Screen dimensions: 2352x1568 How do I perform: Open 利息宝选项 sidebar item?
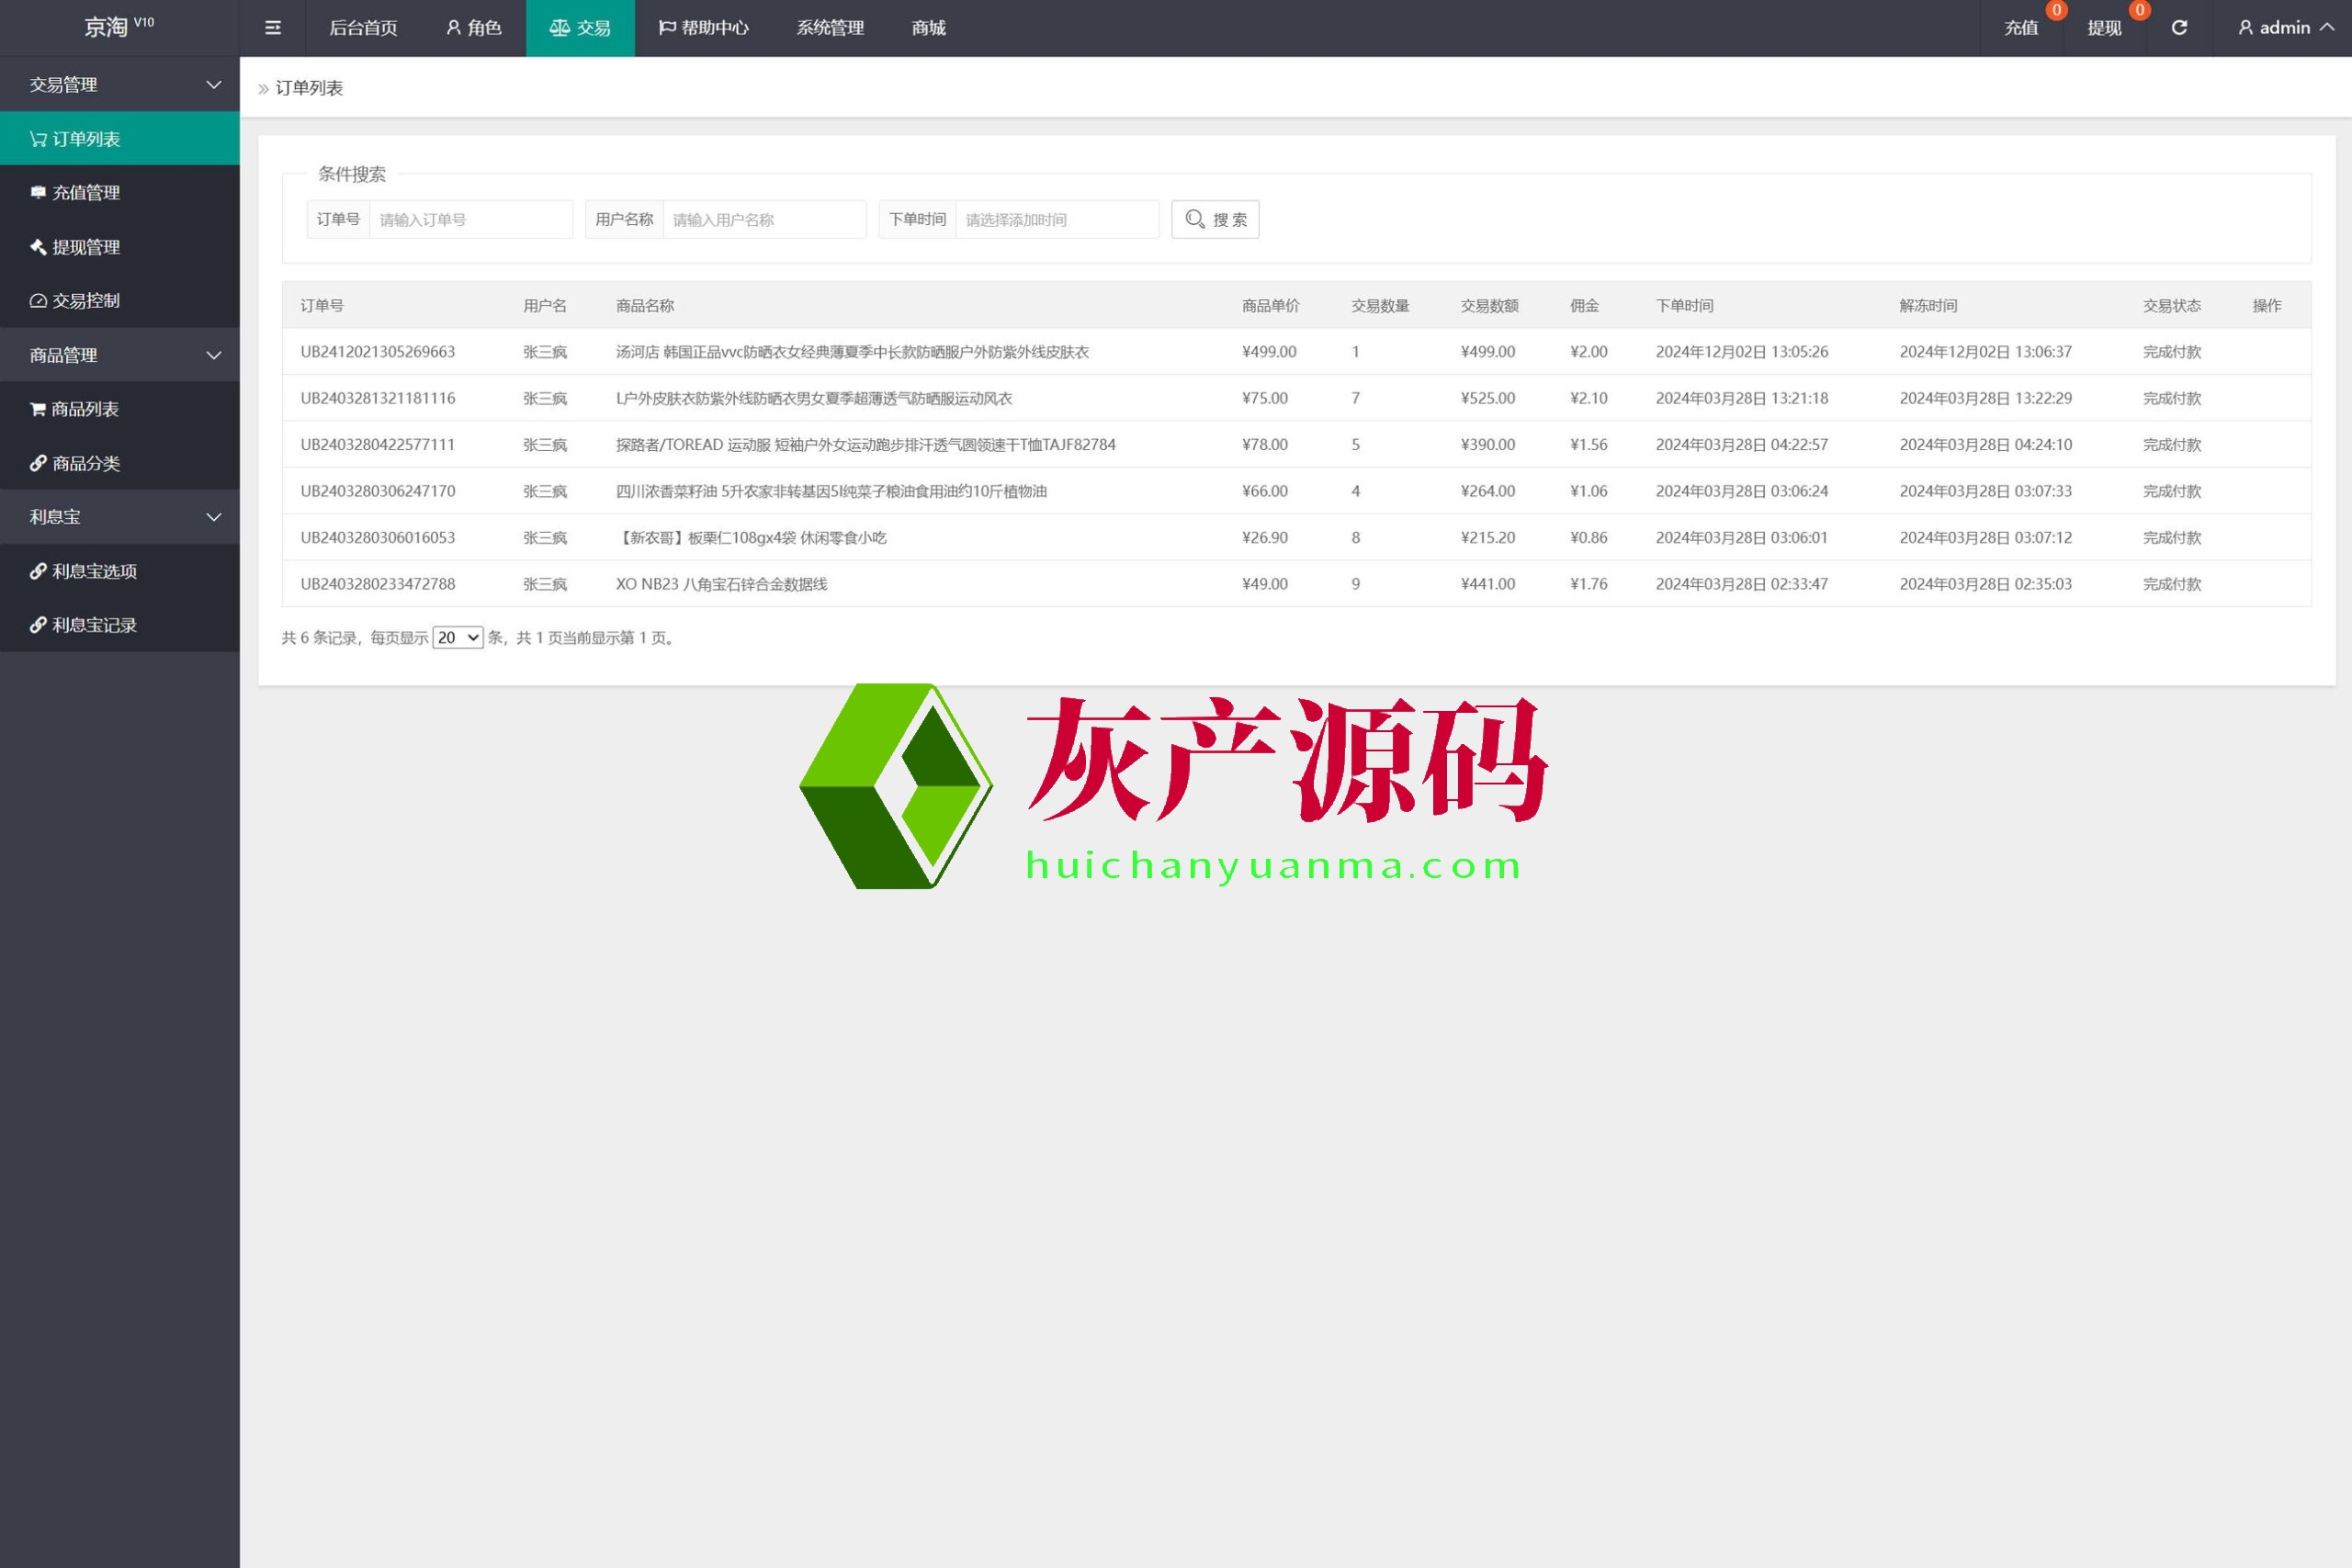(94, 571)
